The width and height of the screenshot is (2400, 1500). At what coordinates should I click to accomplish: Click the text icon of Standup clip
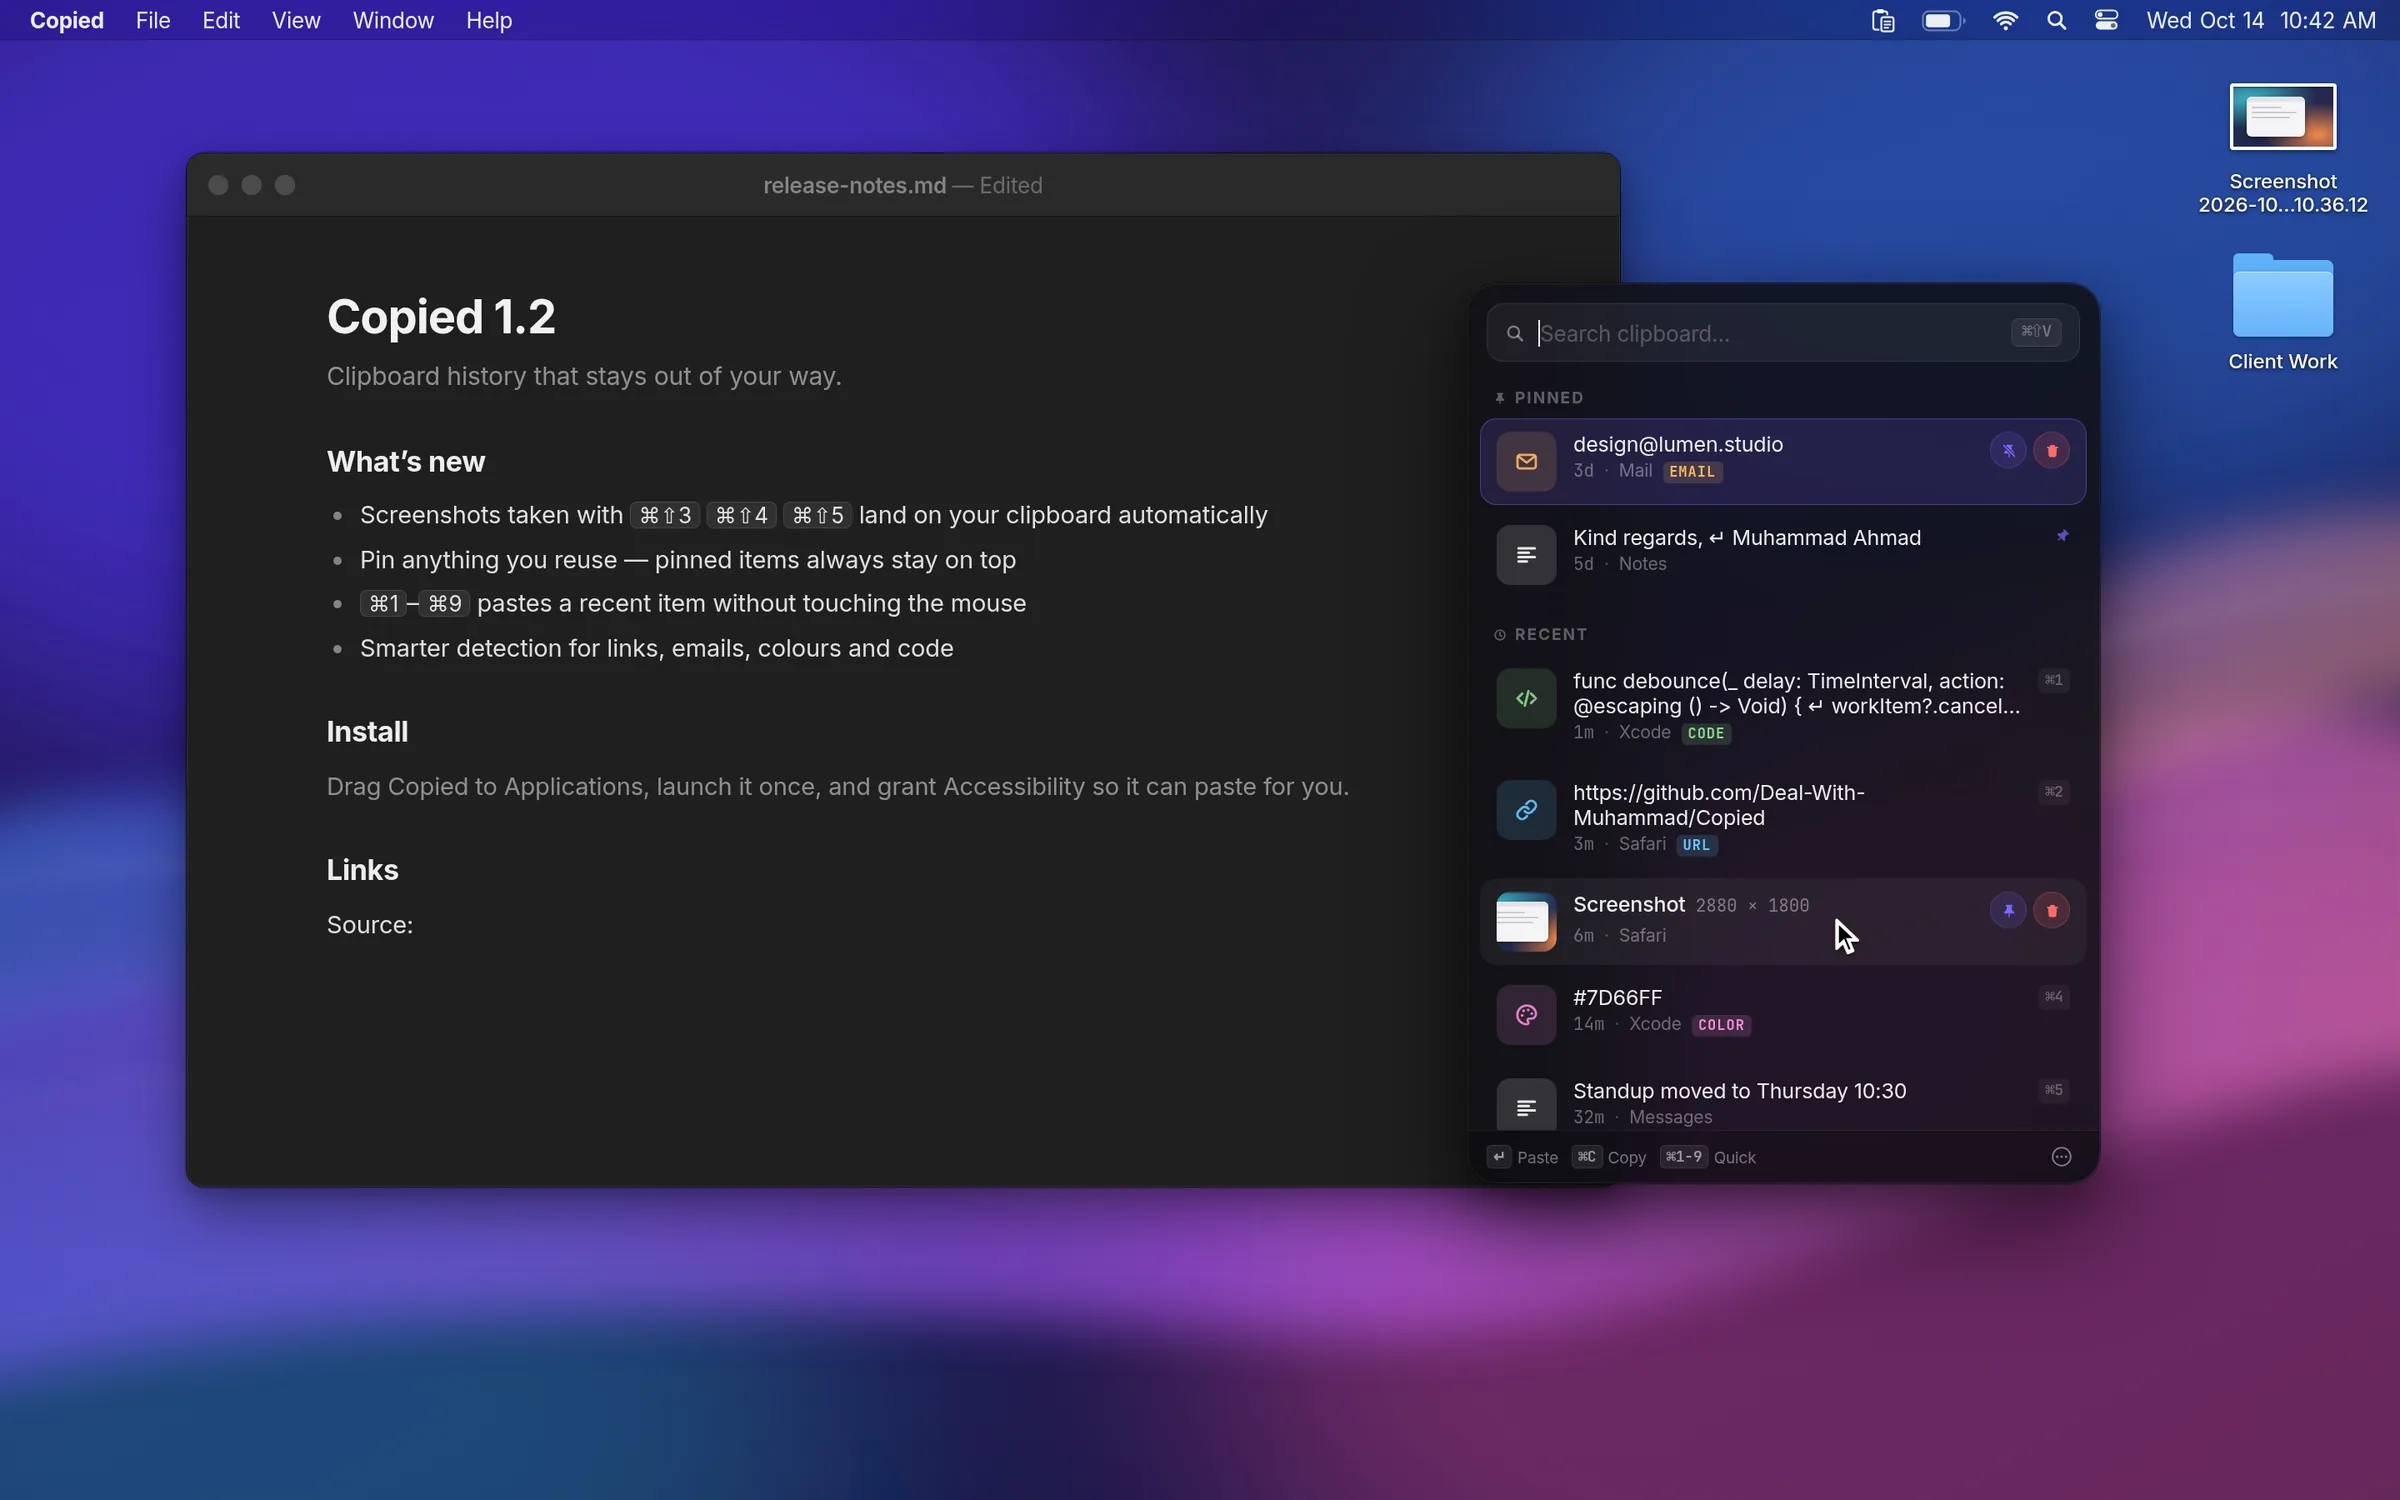click(1526, 1107)
